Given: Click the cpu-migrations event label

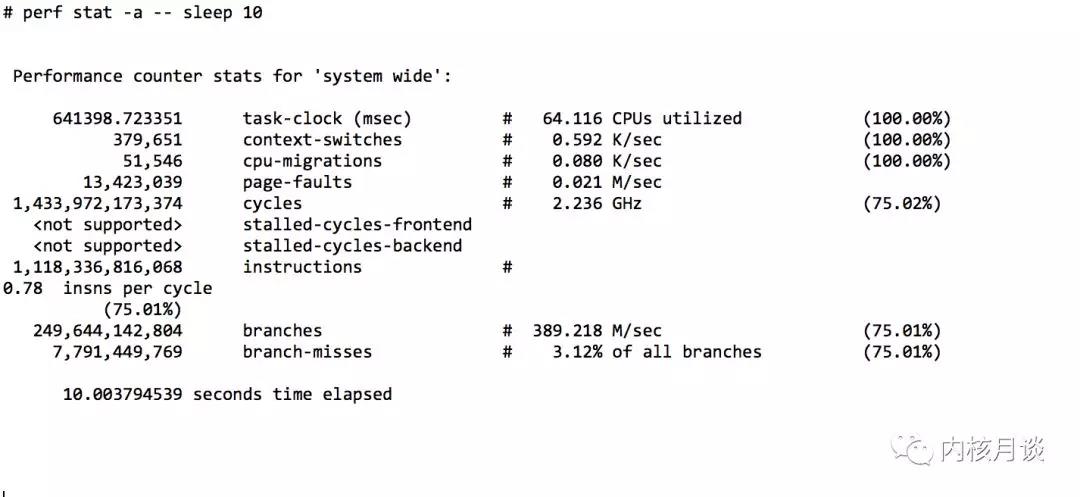Looking at the screenshot, I should [x=312, y=161].
